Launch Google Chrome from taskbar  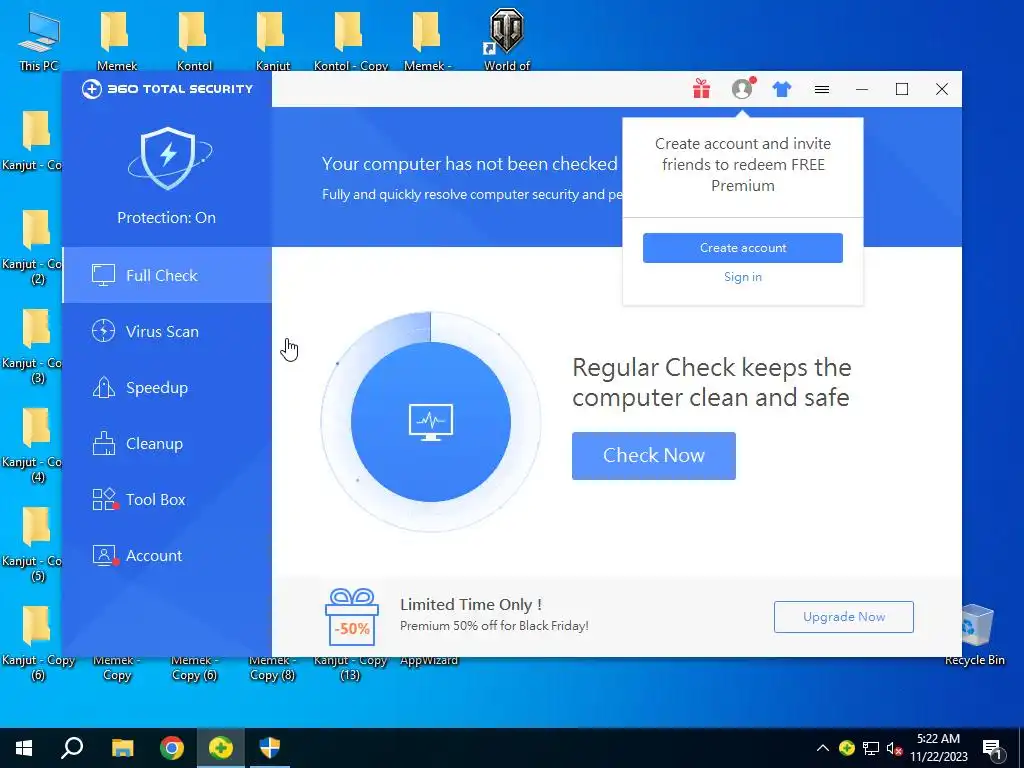[172, 748]
